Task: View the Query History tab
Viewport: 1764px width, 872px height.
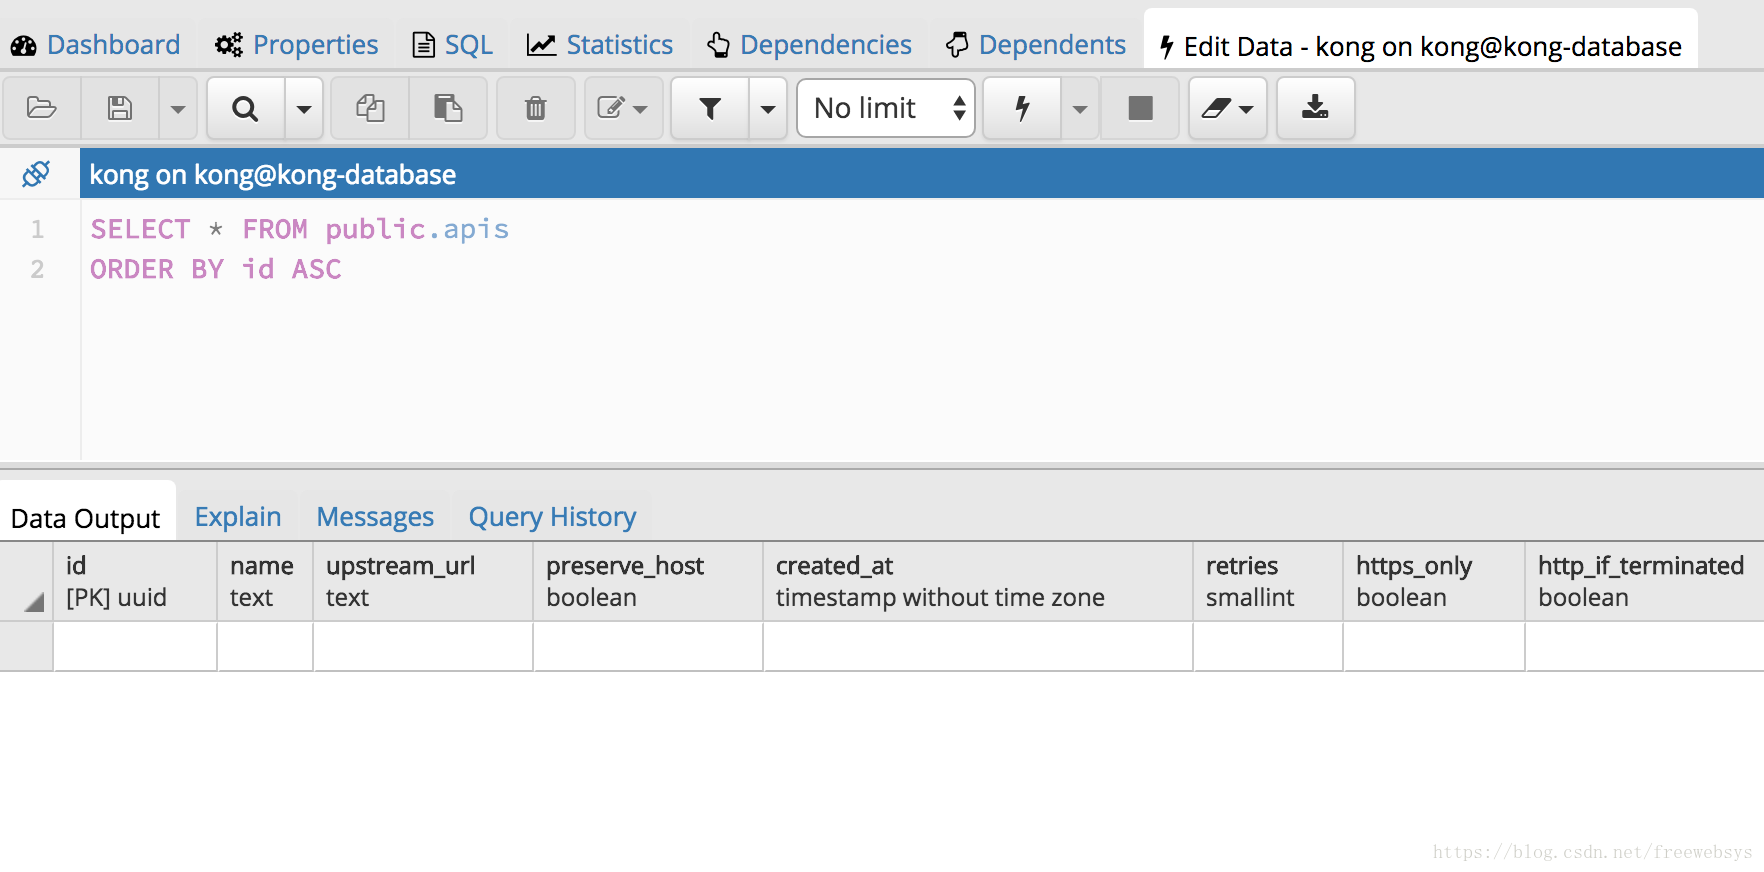Action: [x=552, y=516]
